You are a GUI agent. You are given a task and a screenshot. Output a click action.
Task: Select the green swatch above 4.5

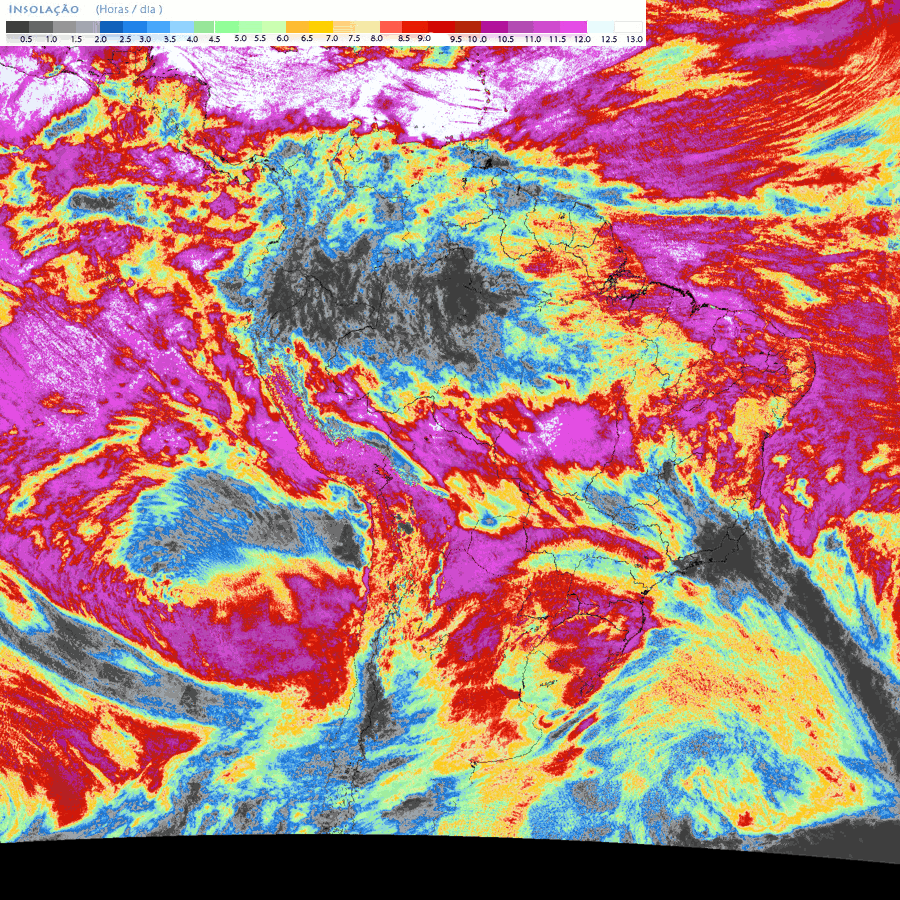pos(204,27)
